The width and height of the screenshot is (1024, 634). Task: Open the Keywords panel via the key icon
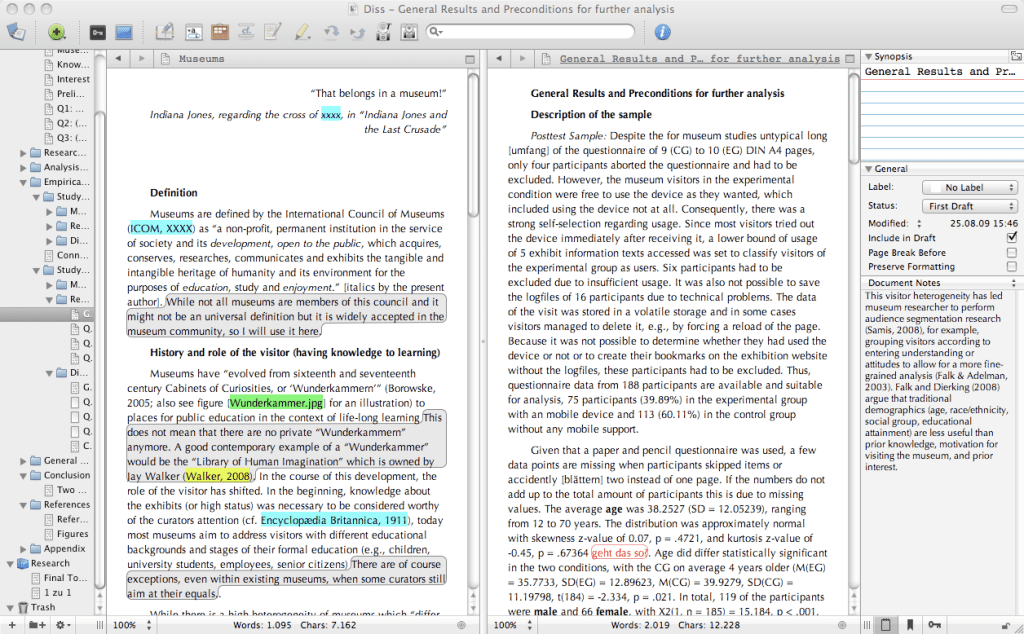pyautogui.click(x=100, y=31)
